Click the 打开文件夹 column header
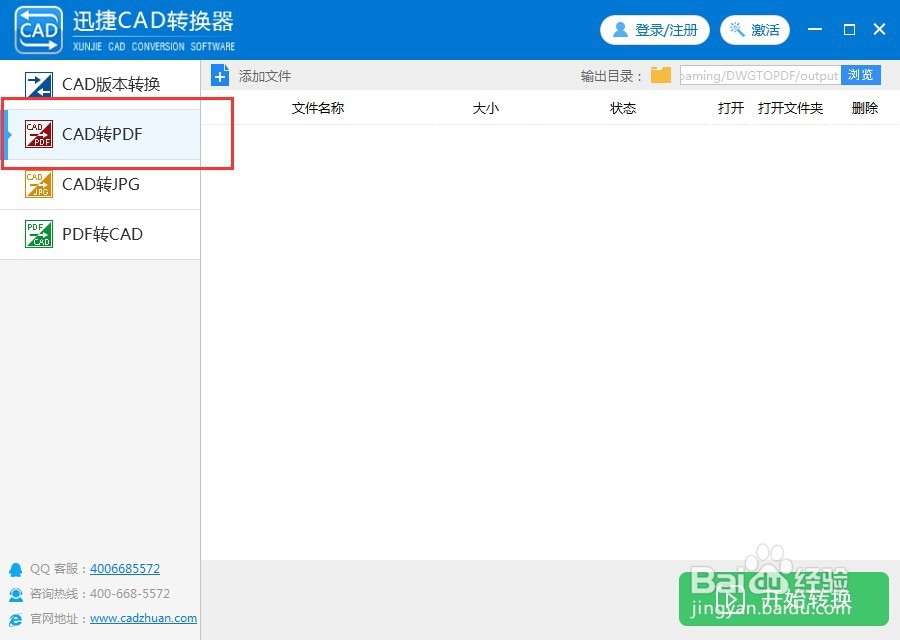The width and height of the screenshot is (900, 640). pyautogui.click(x=791, y=108)
